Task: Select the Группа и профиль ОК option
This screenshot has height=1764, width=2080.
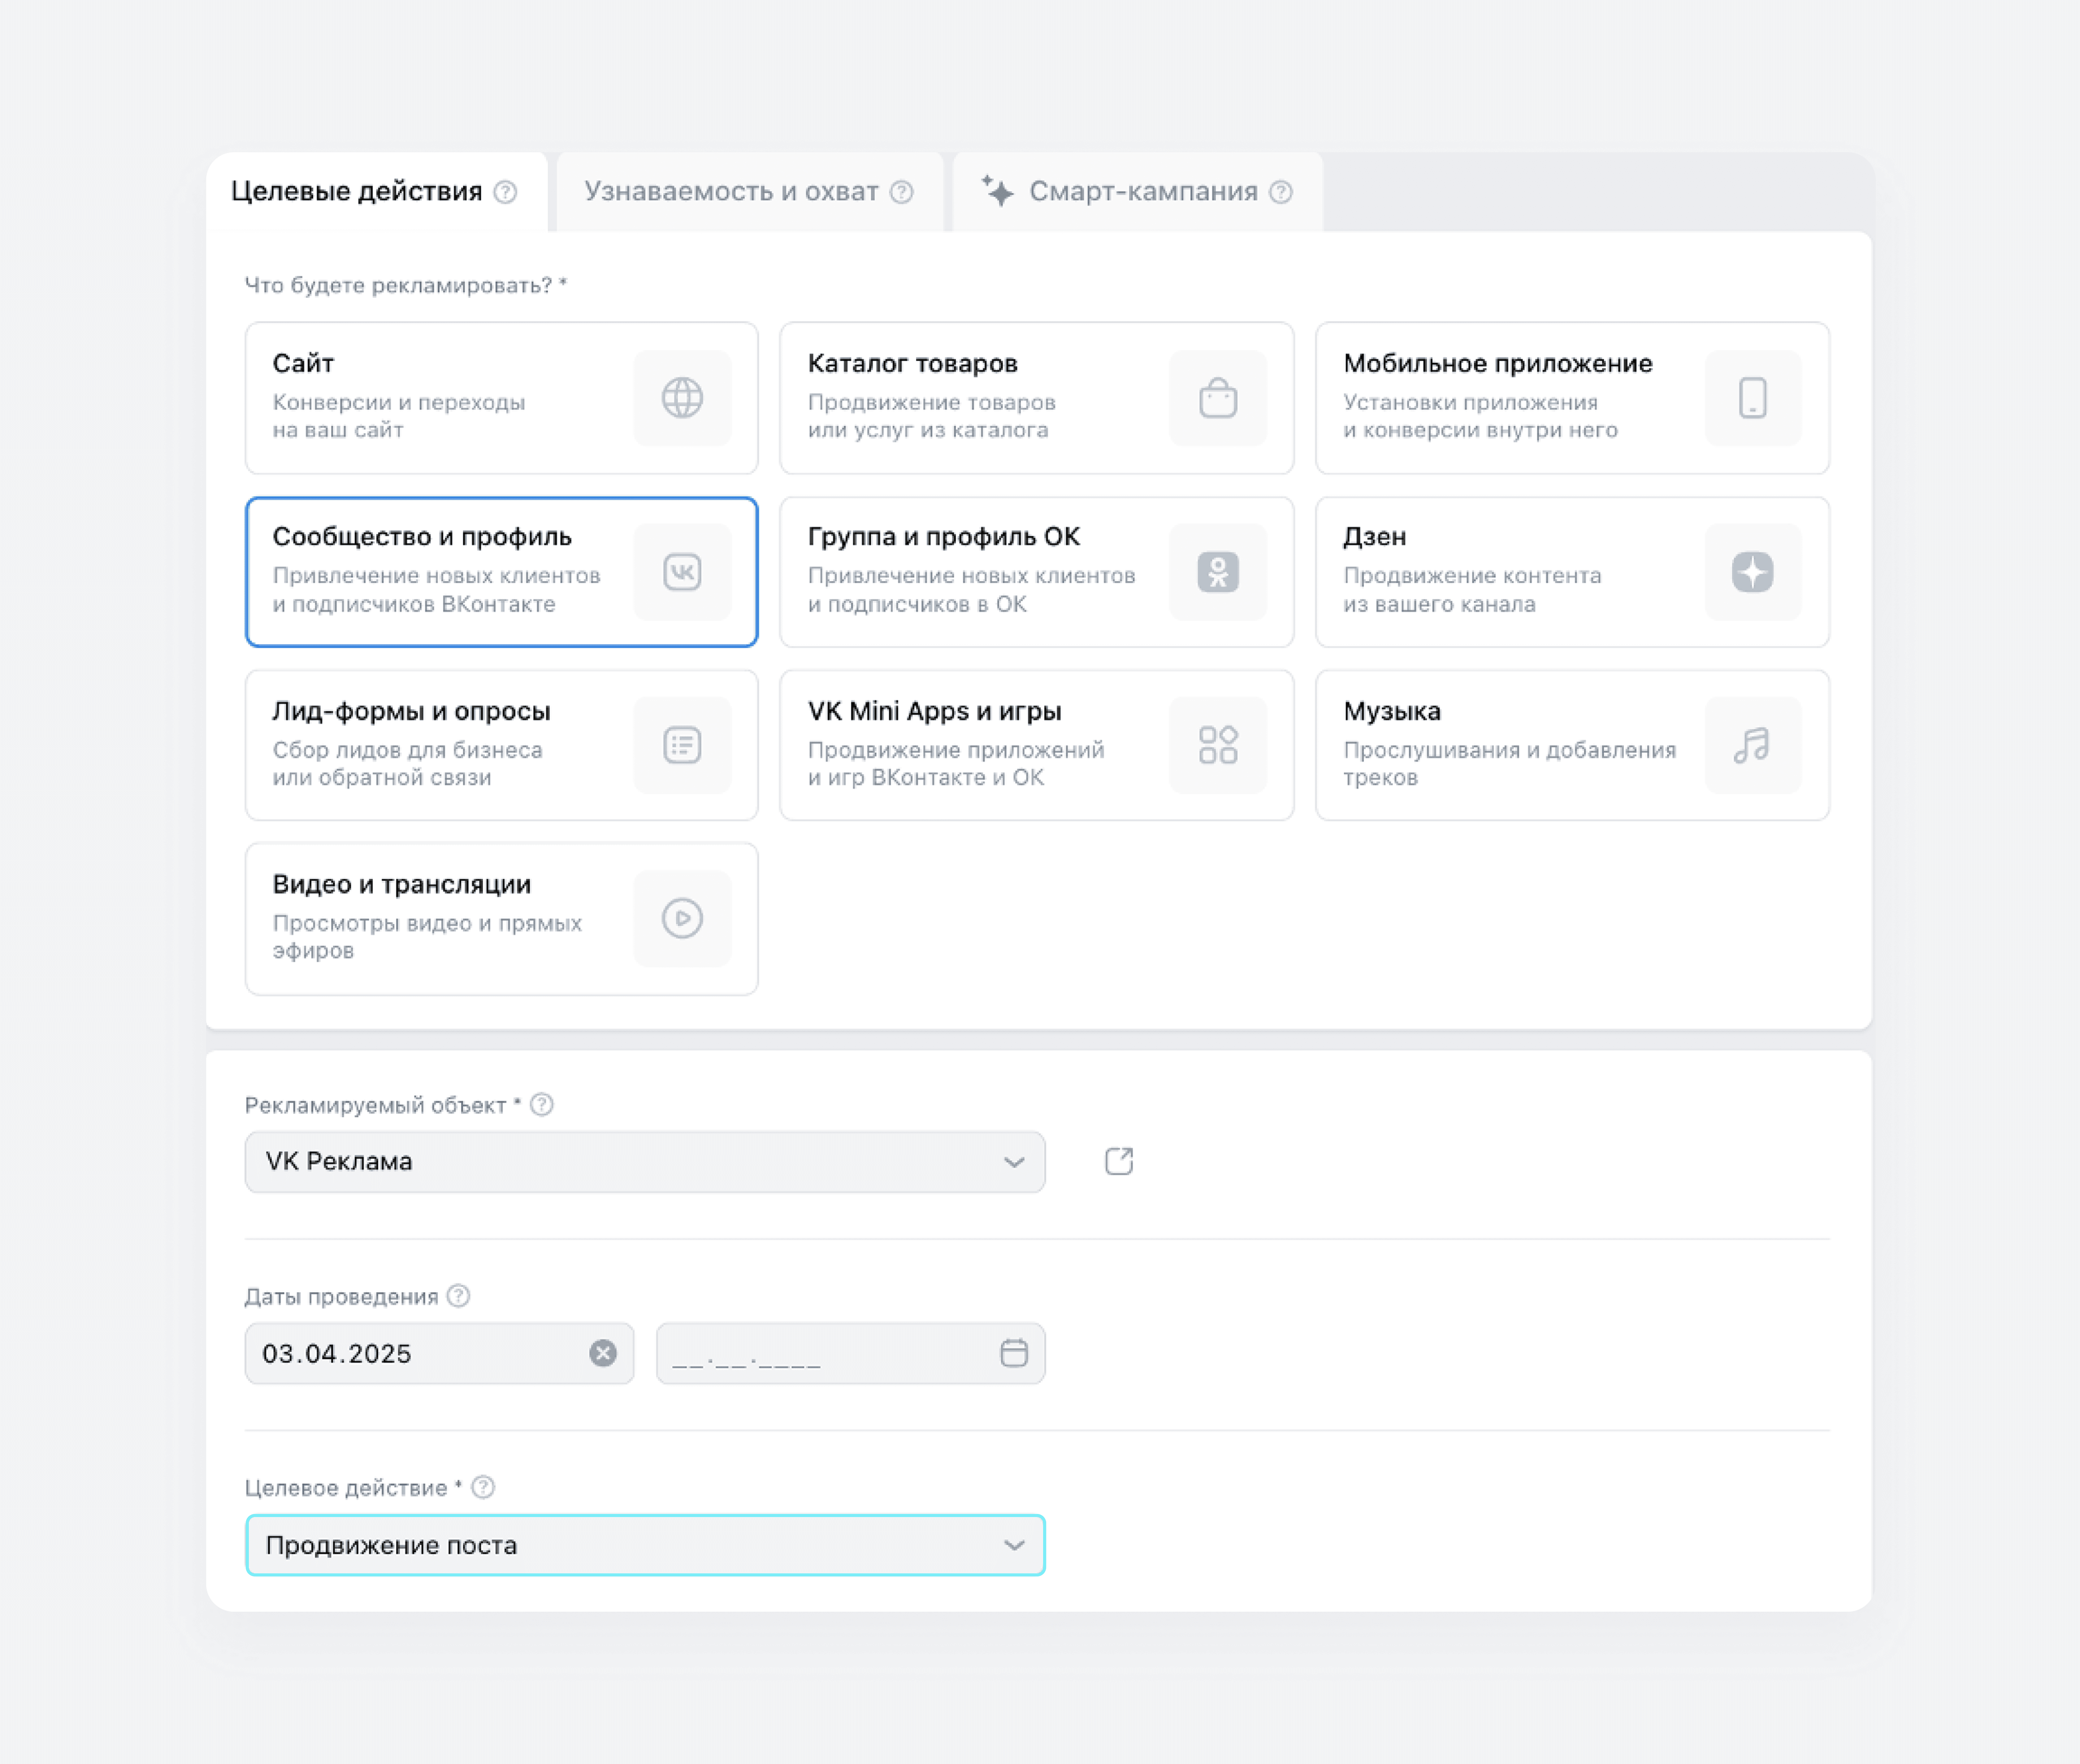Action: 1037,572
